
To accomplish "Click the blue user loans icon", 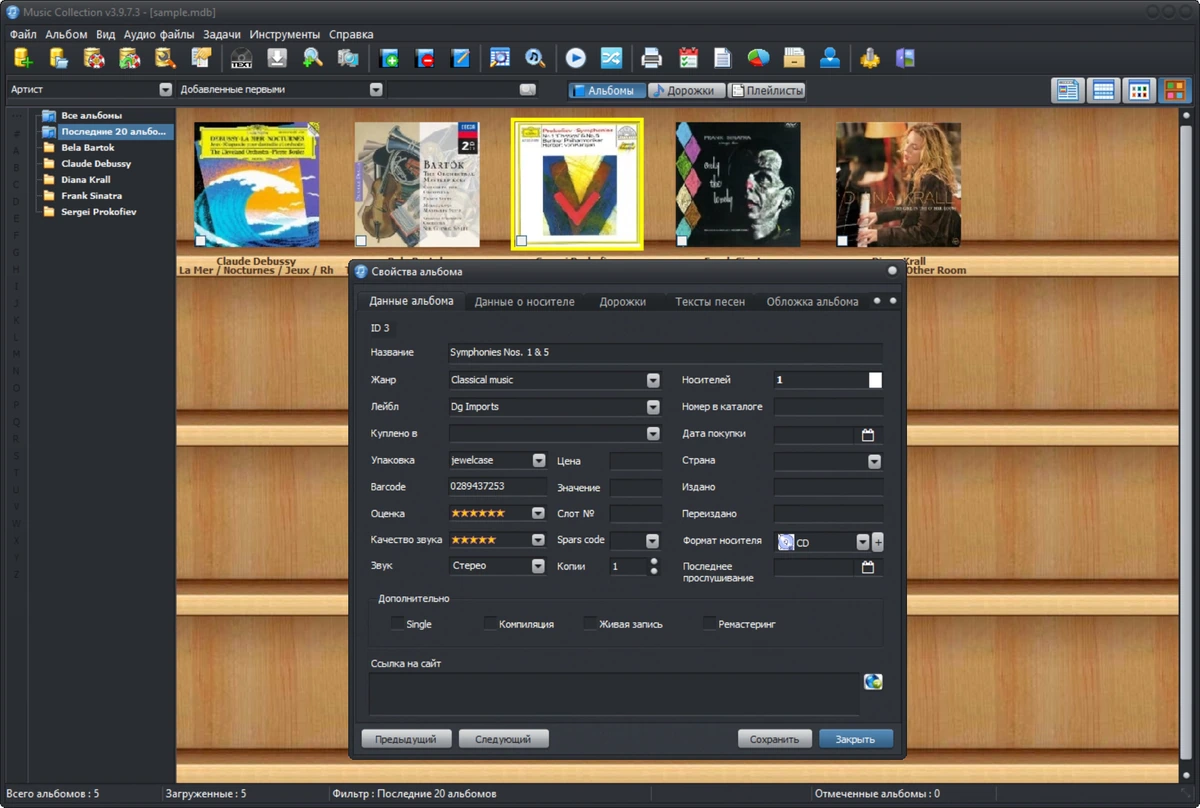I will tap(830, 58).
